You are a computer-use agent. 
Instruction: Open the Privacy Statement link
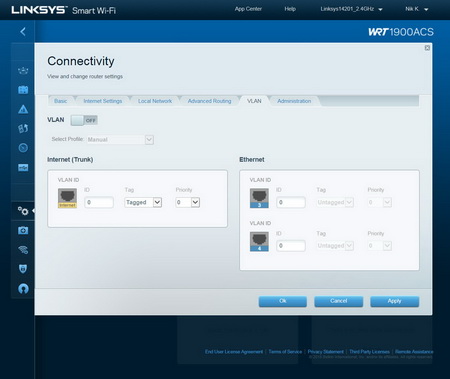pyautogui.click(x=325, y=352)
